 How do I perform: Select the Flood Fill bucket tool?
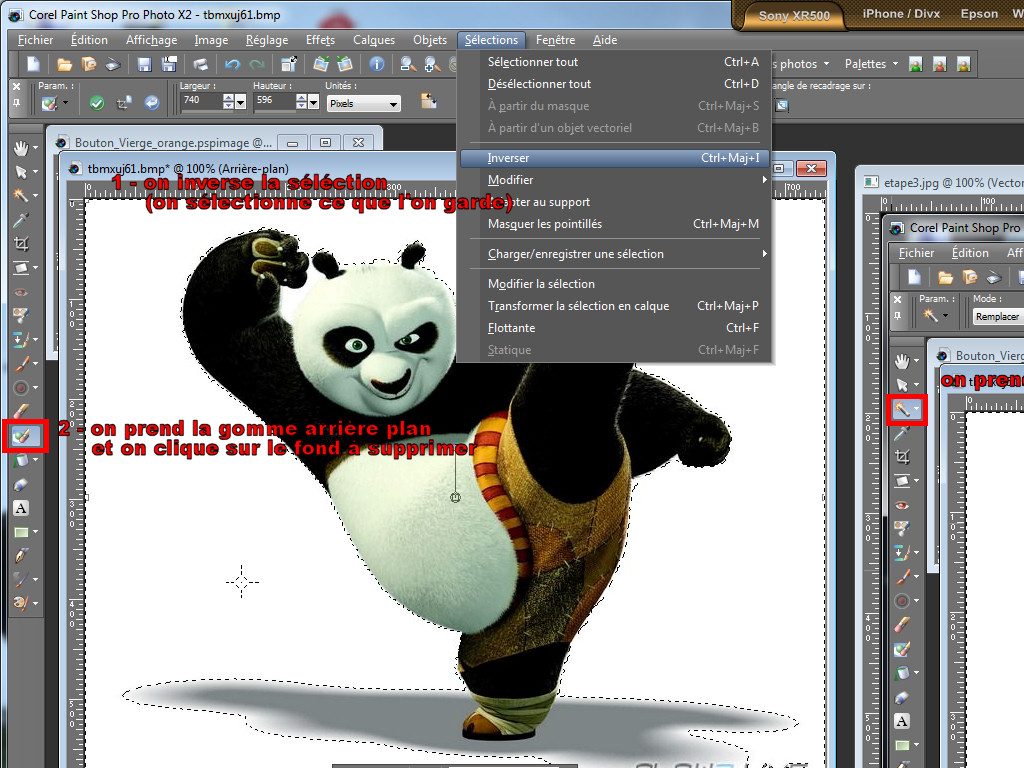click(21, 460)
